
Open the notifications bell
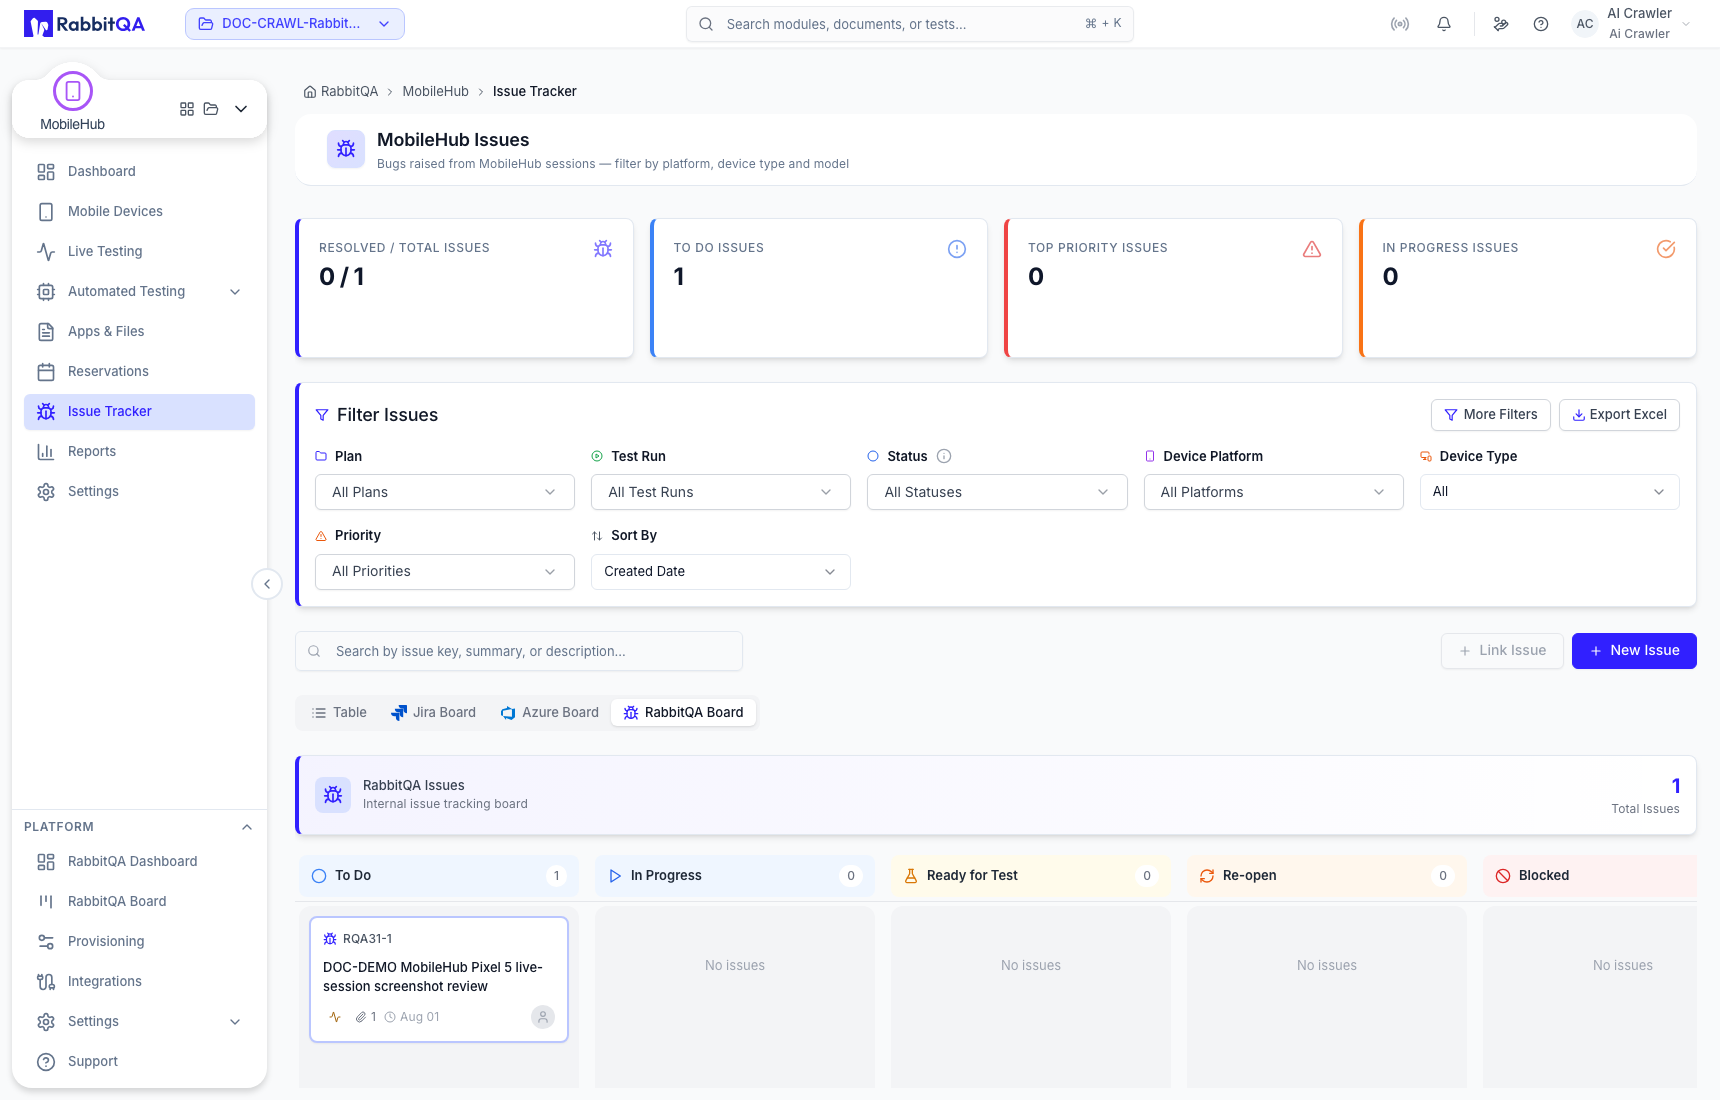tap(1444, 24)
